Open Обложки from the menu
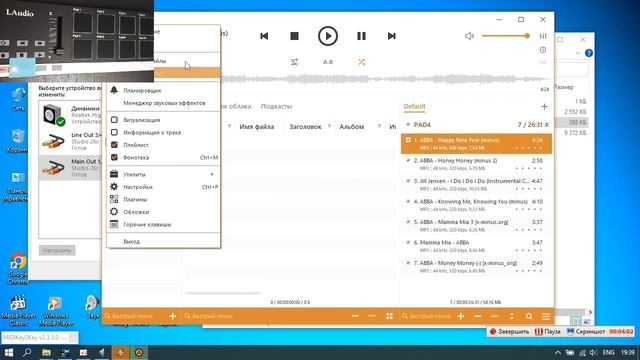The height and width of the screenshot is (360, 640). coord(163,212)
